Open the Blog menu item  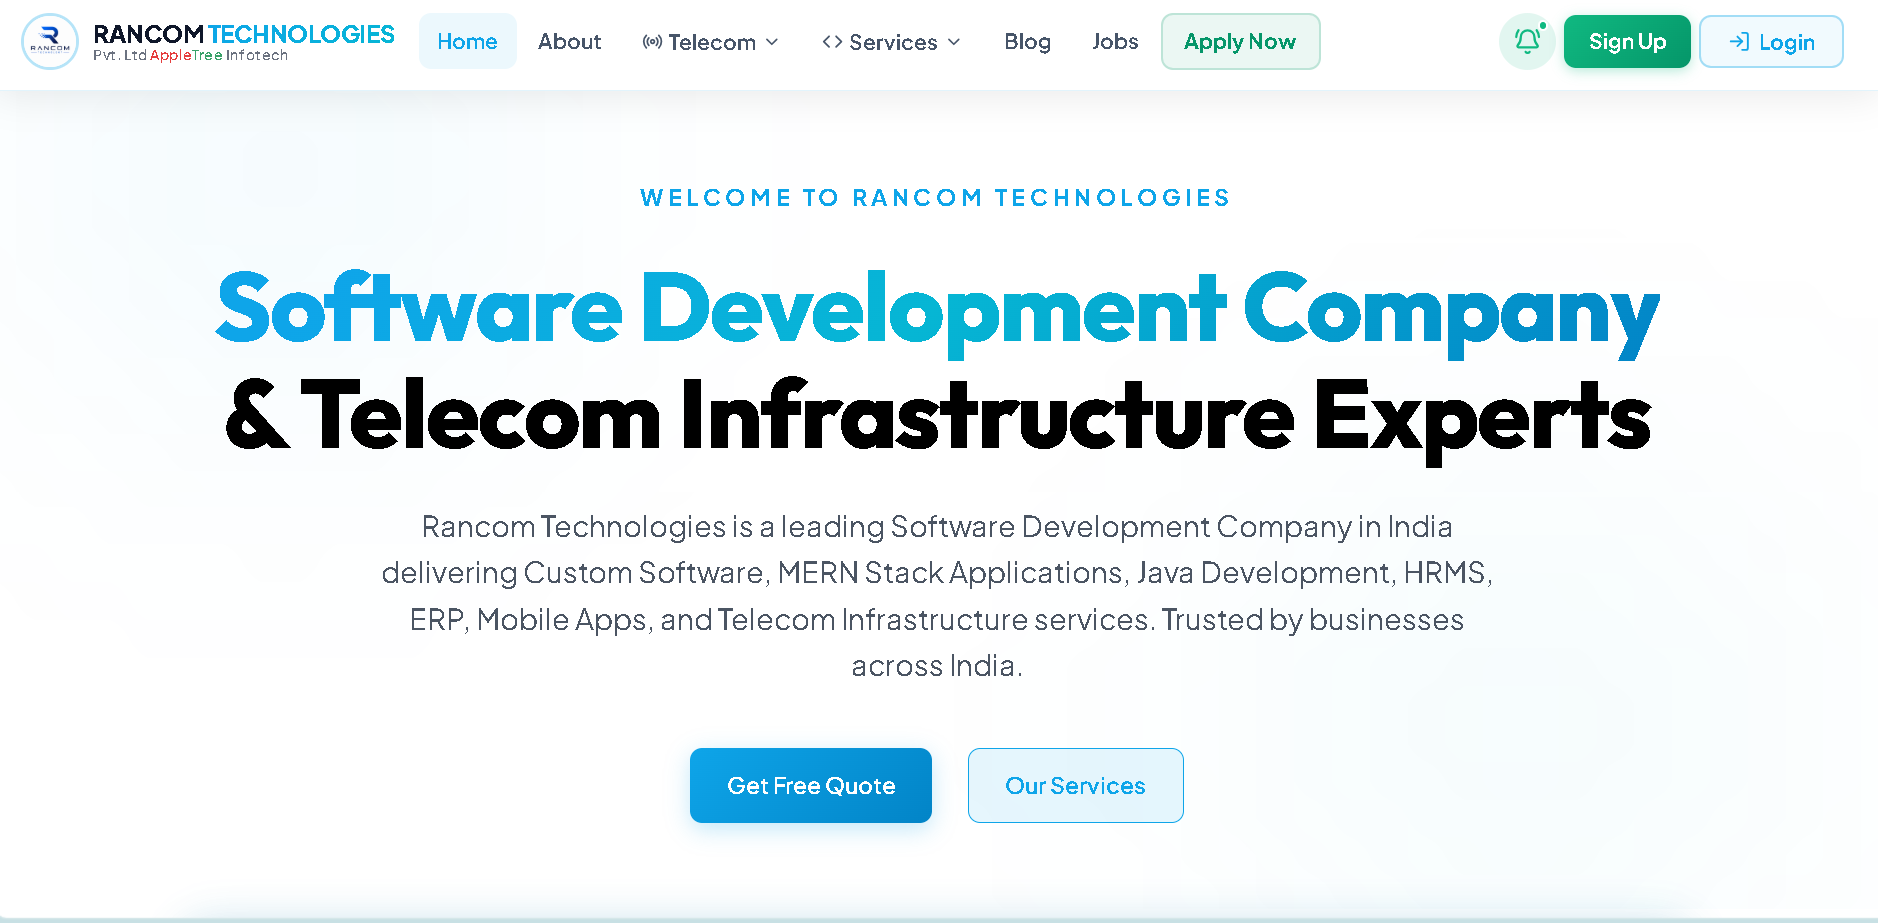click(x=1028, y=41)
